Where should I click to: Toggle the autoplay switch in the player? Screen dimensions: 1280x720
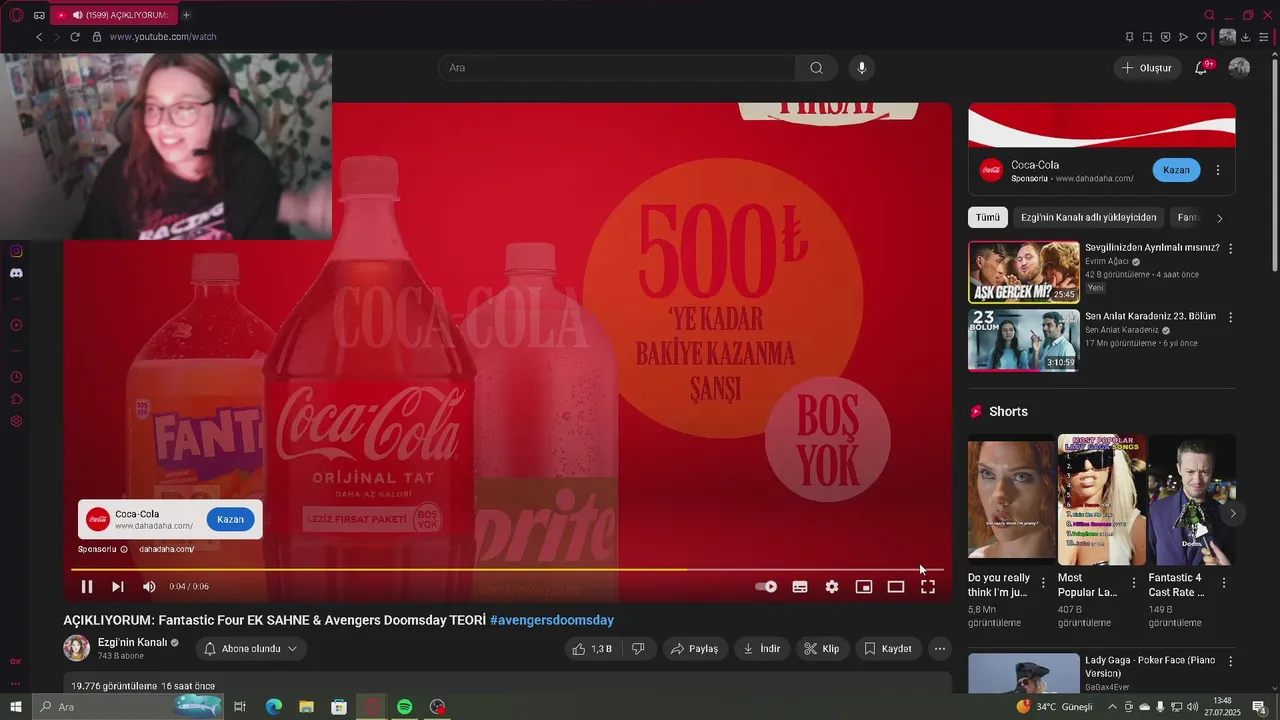click(766, 587)
